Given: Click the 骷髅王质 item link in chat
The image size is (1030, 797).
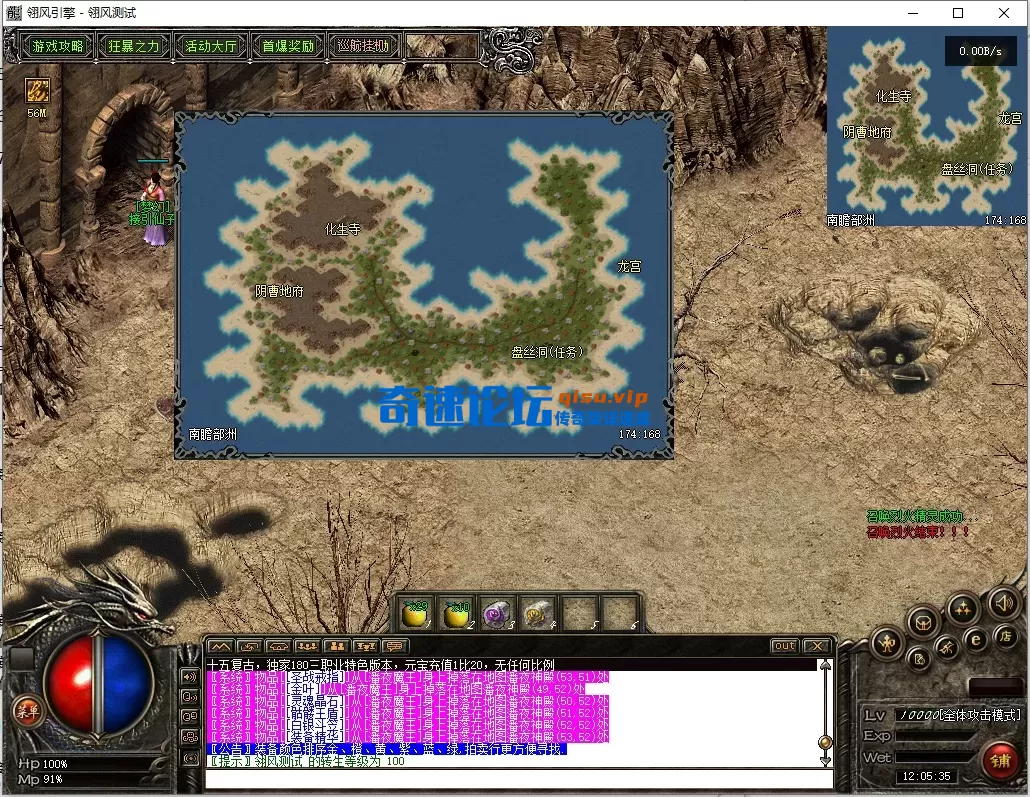Looking at the screenshot, I should (317, 713).
